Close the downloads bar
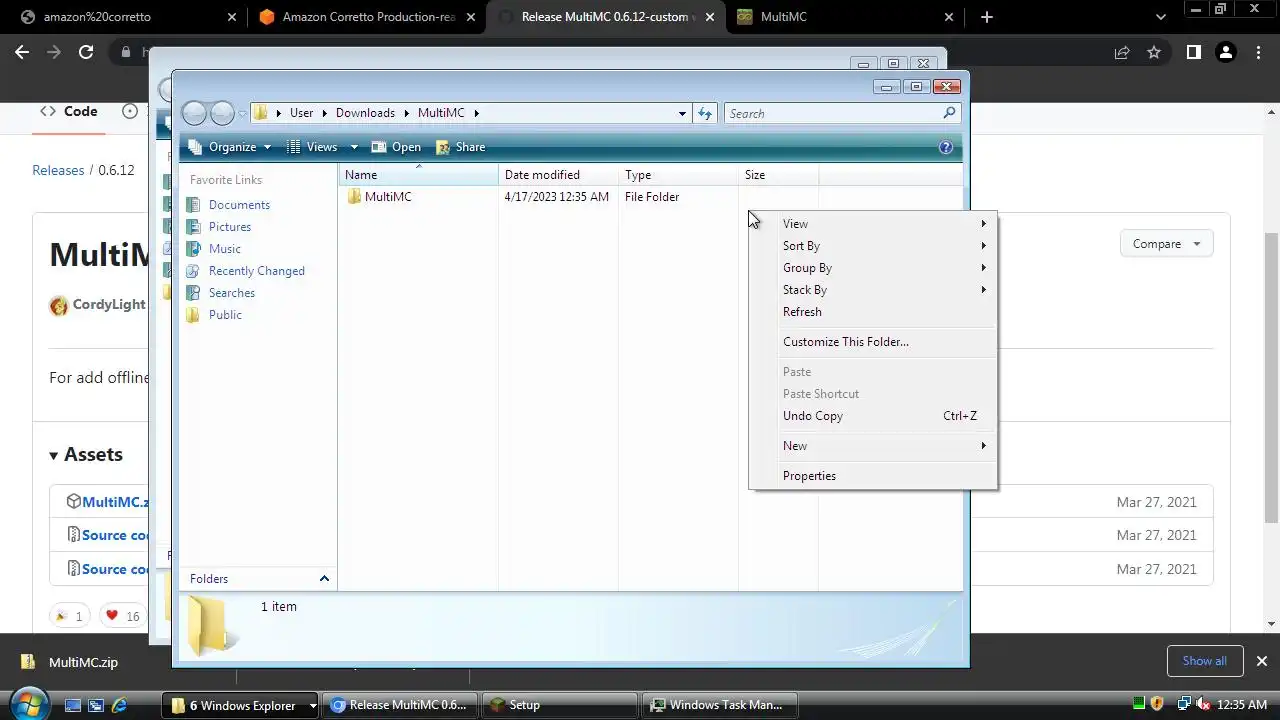The width and height of the screenshot is (1280, 720). [x=1261, y=661]
